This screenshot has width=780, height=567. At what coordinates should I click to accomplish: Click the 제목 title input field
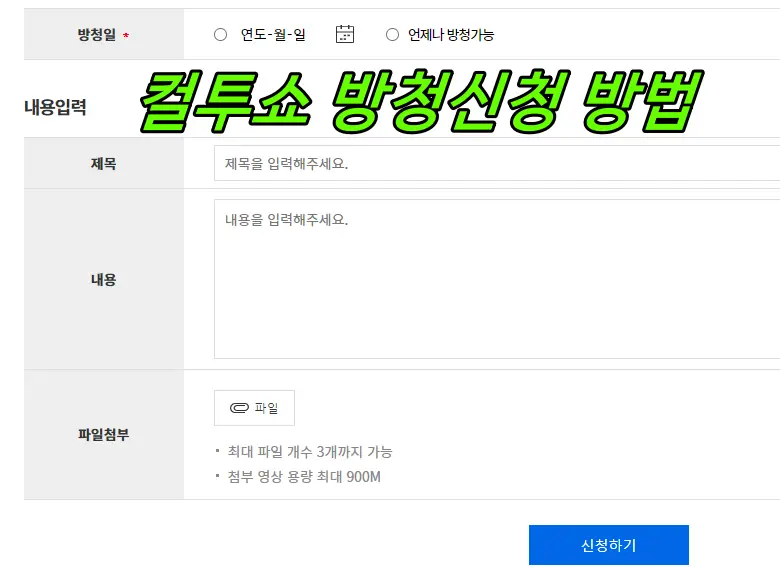click(x=497, y=163)
